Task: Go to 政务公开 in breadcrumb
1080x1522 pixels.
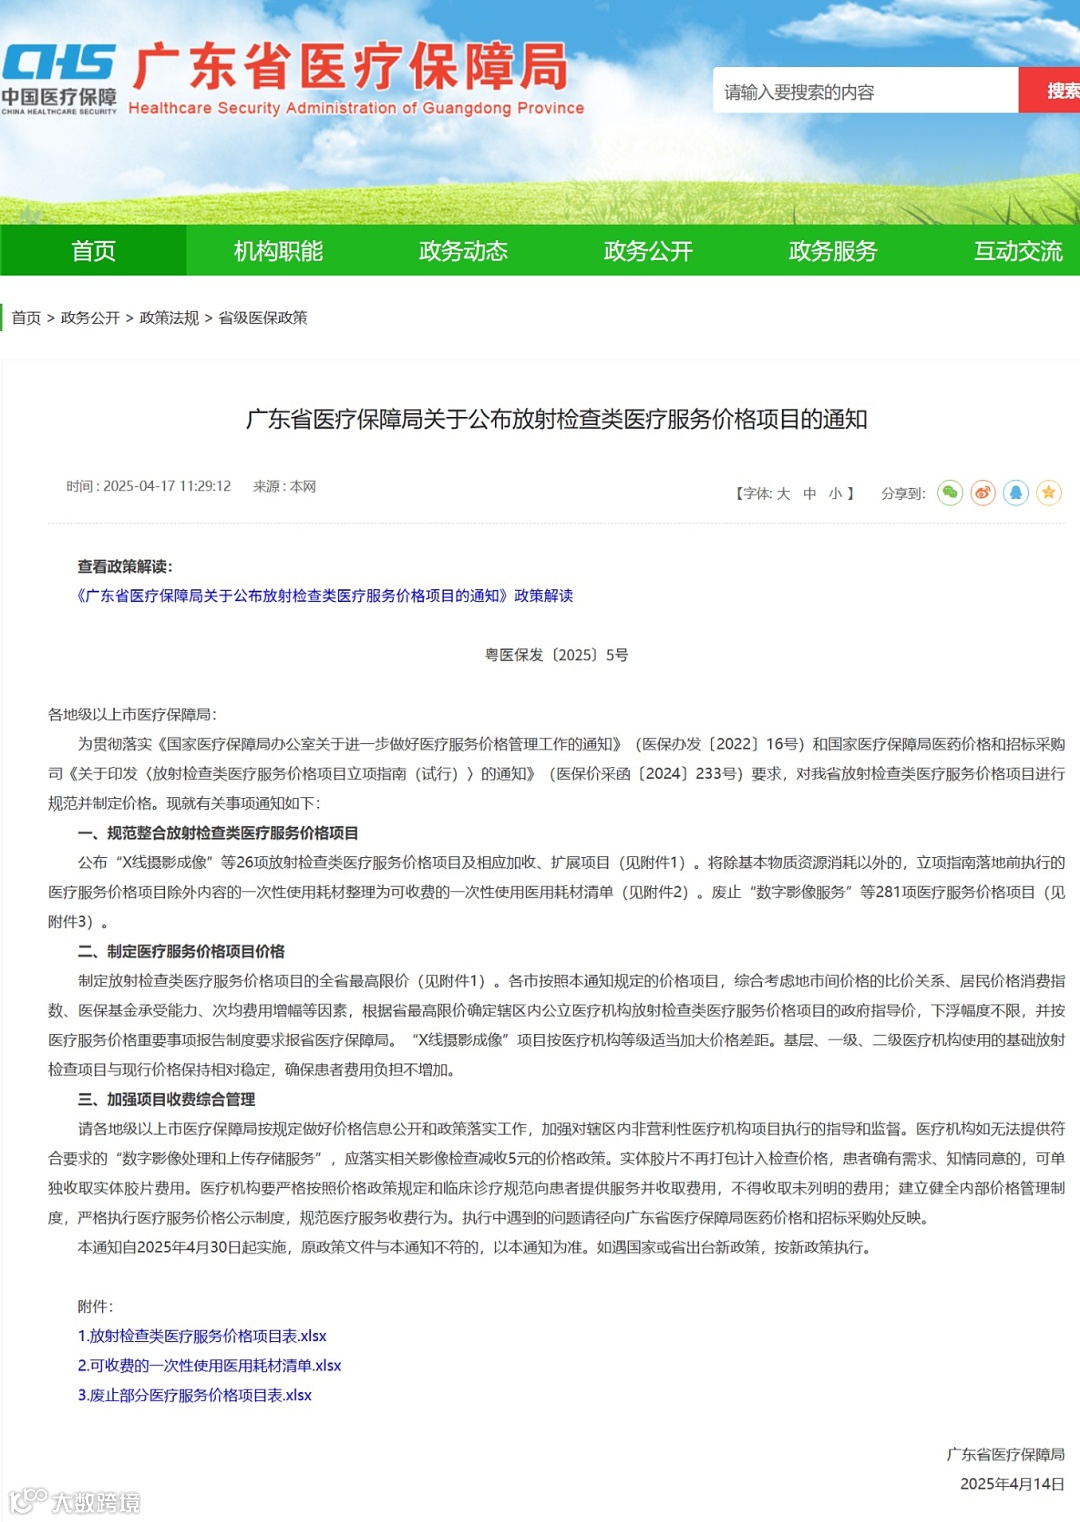Action: click(x=90, y=318)
